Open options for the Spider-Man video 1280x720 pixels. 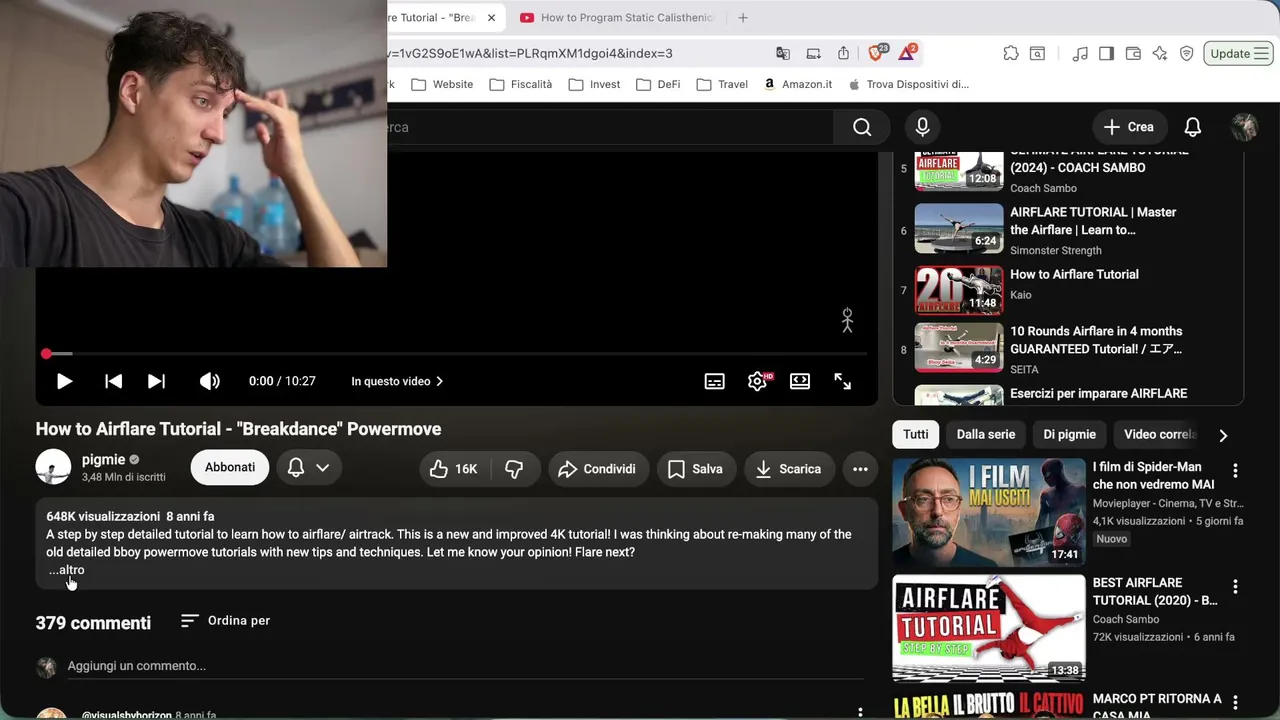1235,470
